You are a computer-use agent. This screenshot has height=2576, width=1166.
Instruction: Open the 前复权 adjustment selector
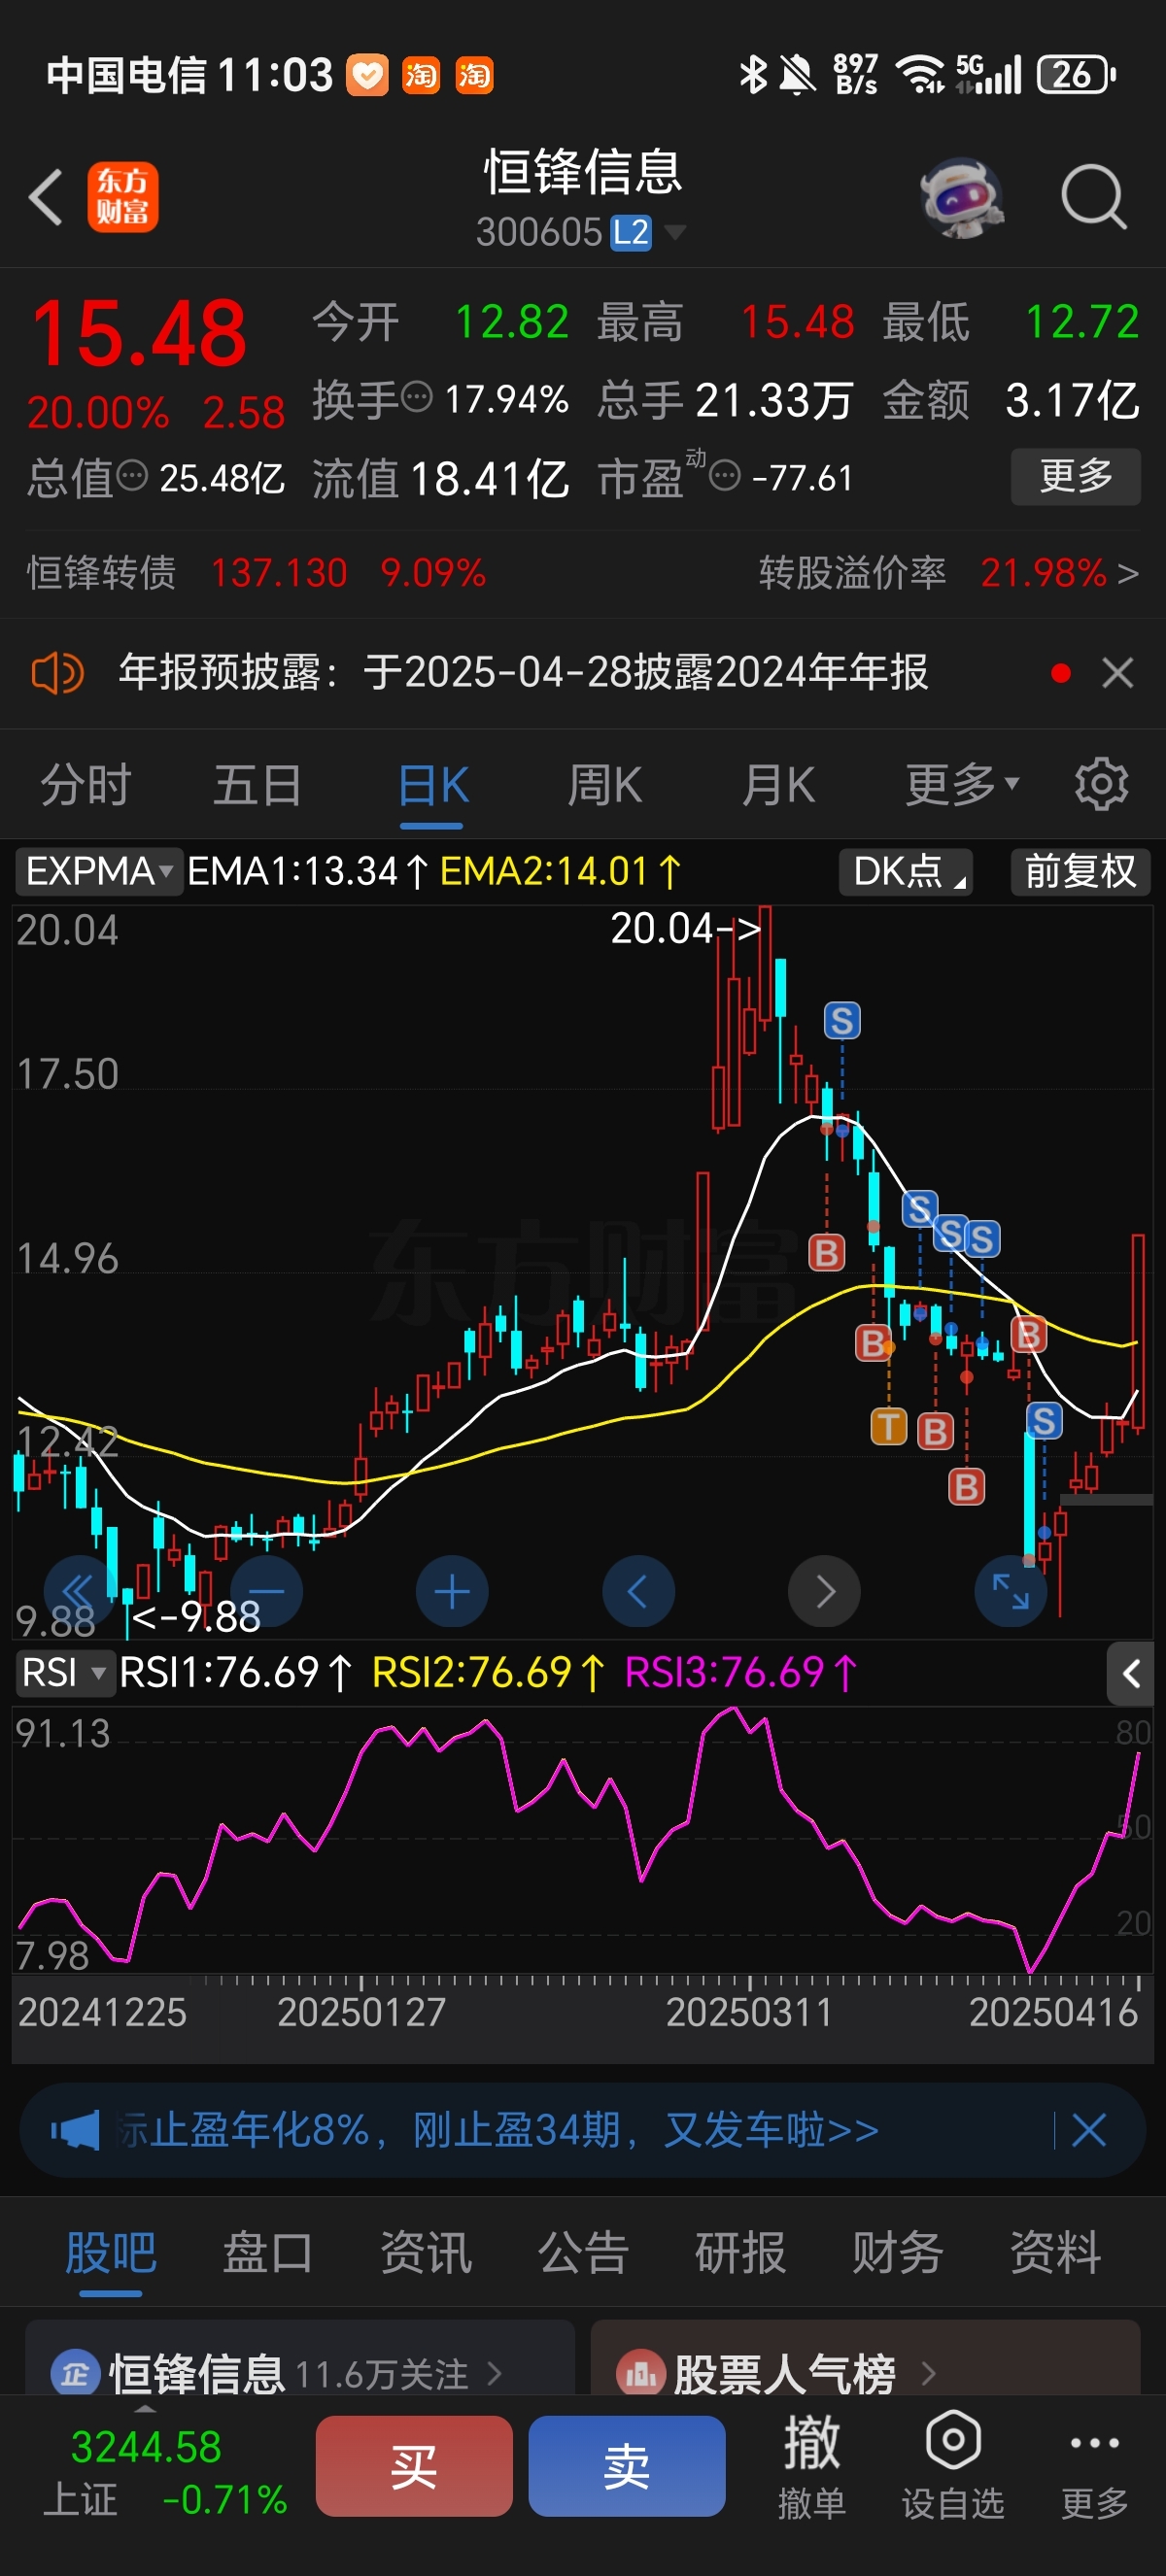[x=1080, y=871]
